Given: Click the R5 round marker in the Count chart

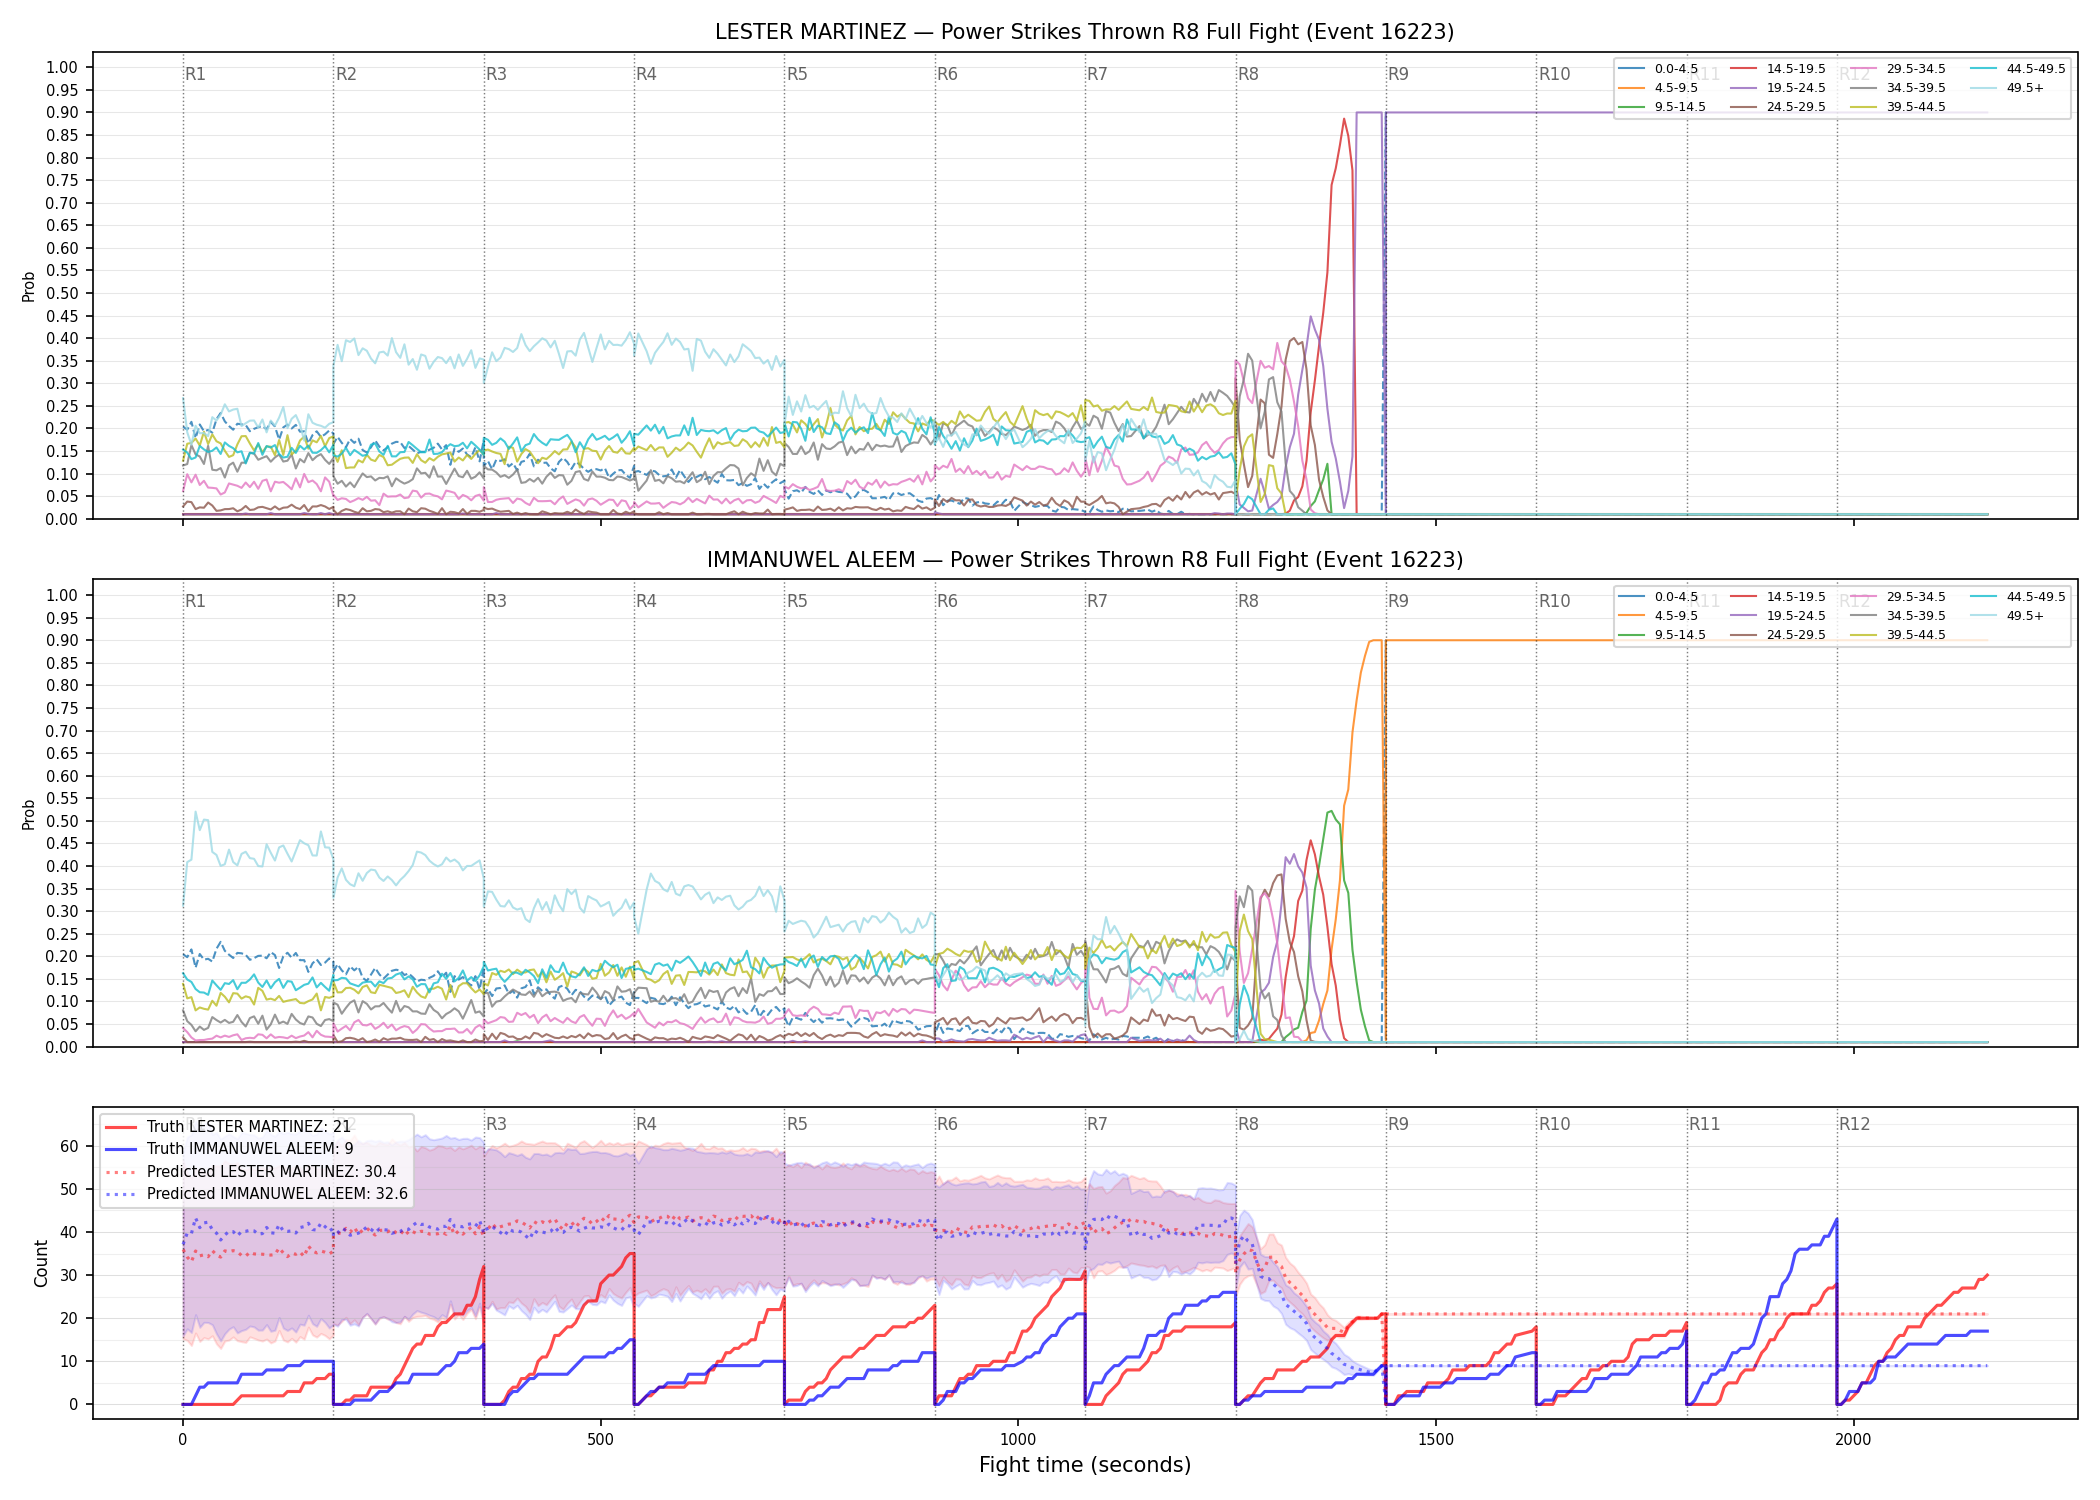Looking at the screenshot, I should (x=797, y=1124).
